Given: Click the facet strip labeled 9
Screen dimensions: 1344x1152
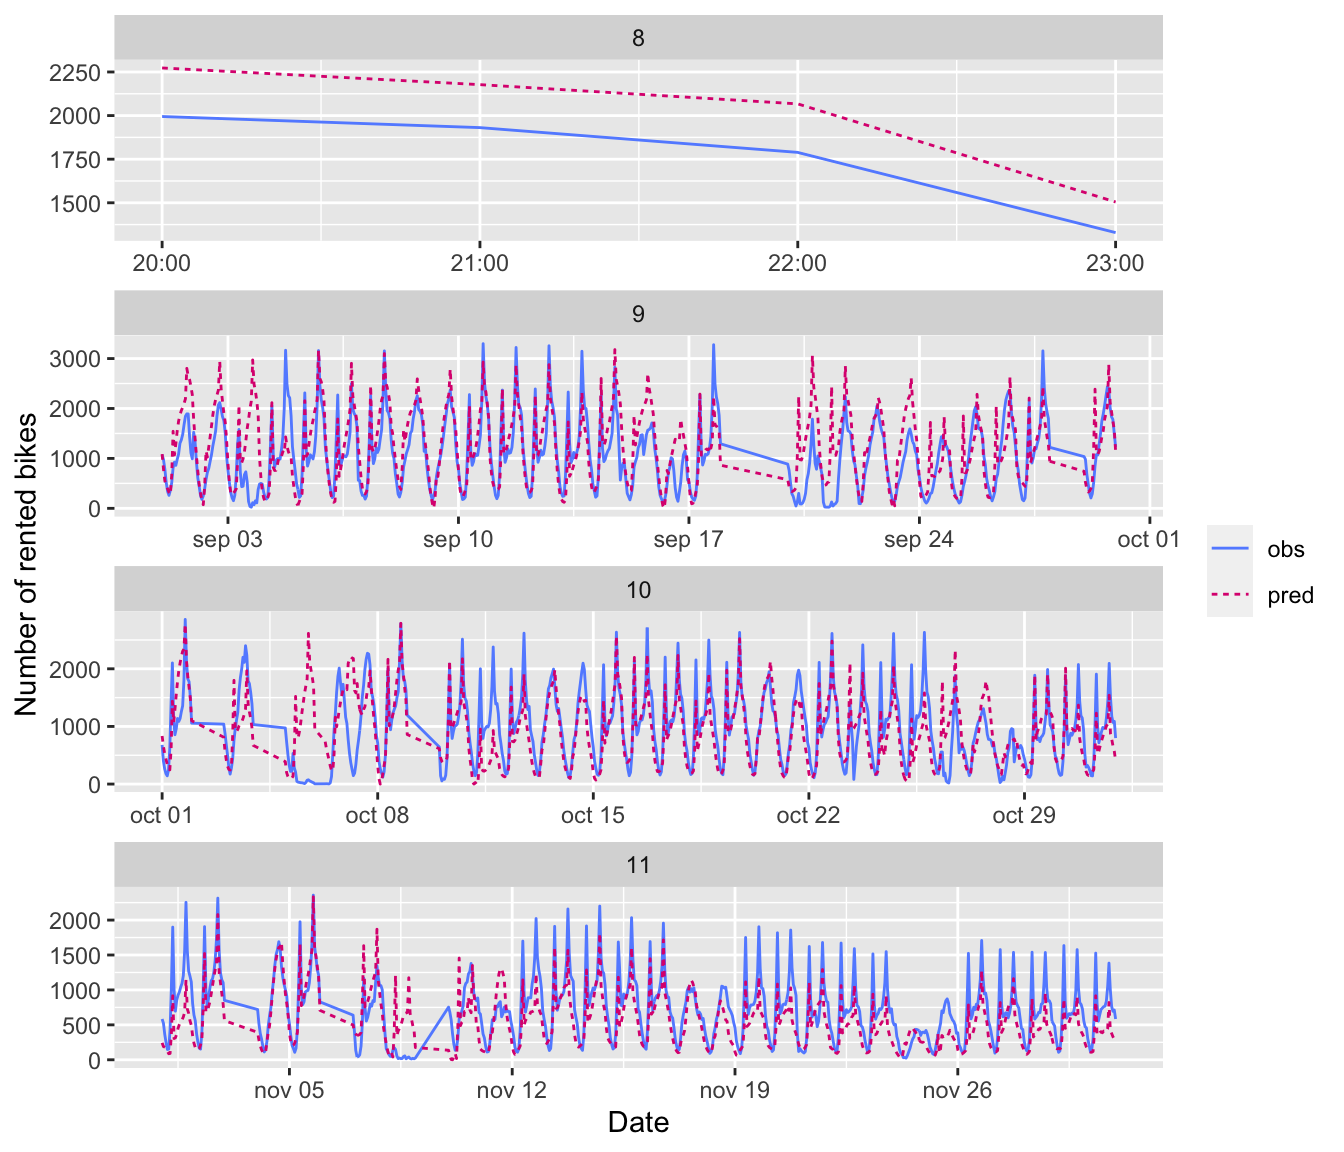Looking at the screenshot, I should (x=638, y=314).
